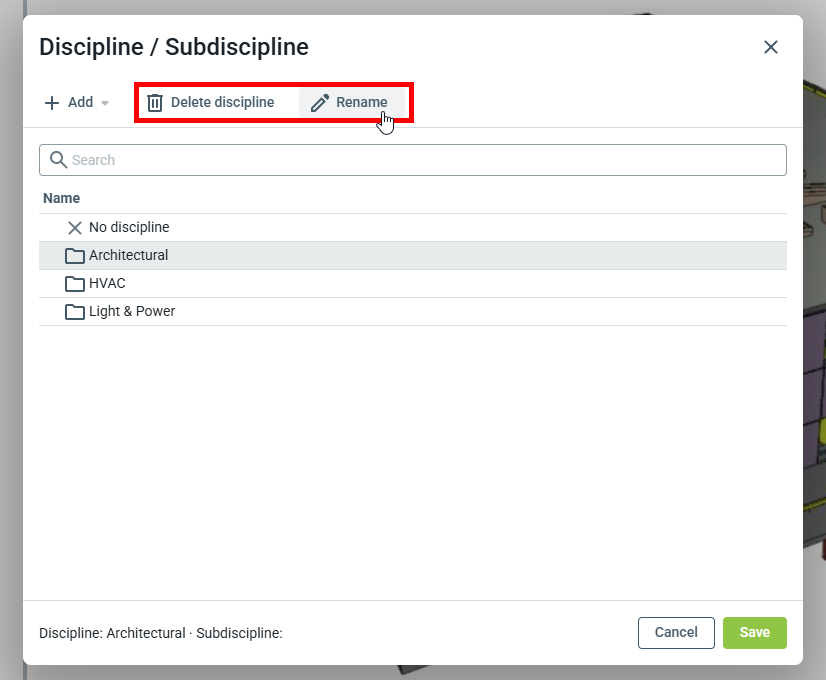Click the trash can icon

(155, 103)
